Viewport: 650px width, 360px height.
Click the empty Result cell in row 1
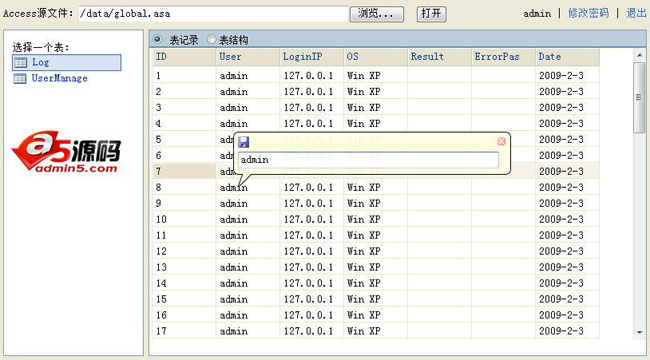(x=439, y=75)
